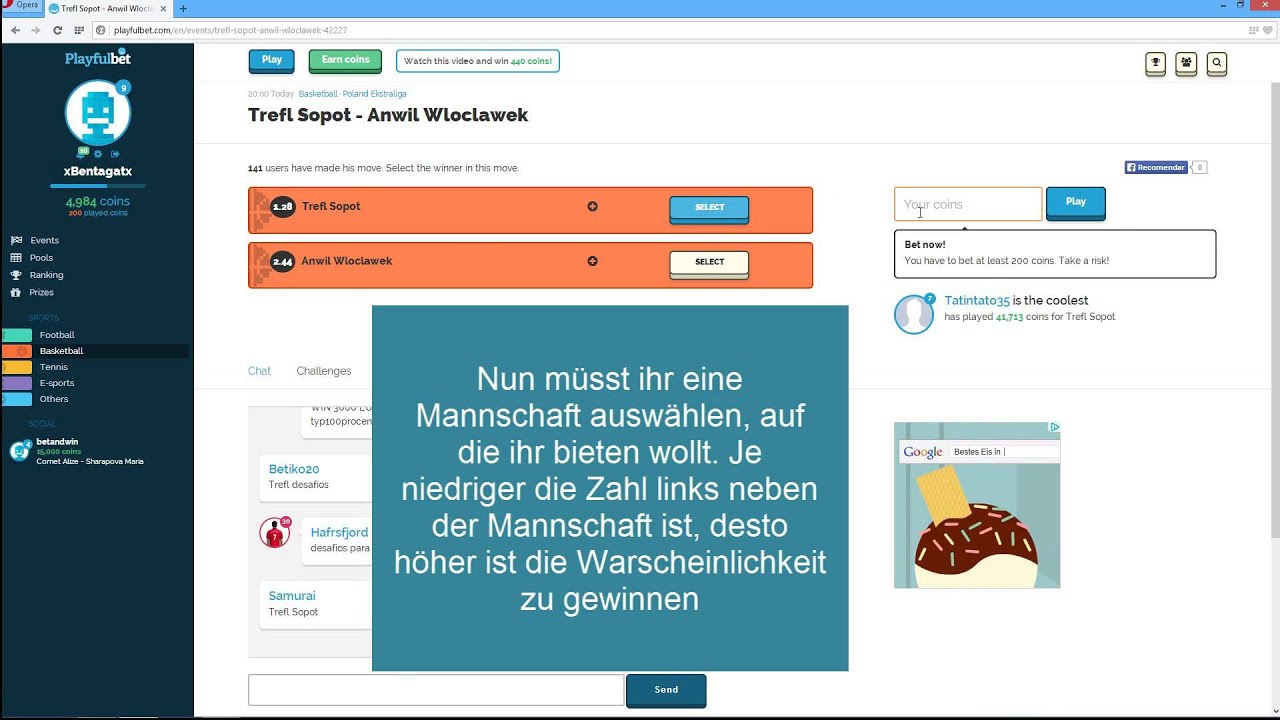
Task: Click the xBentagatx username
Action: click(98, 172)
